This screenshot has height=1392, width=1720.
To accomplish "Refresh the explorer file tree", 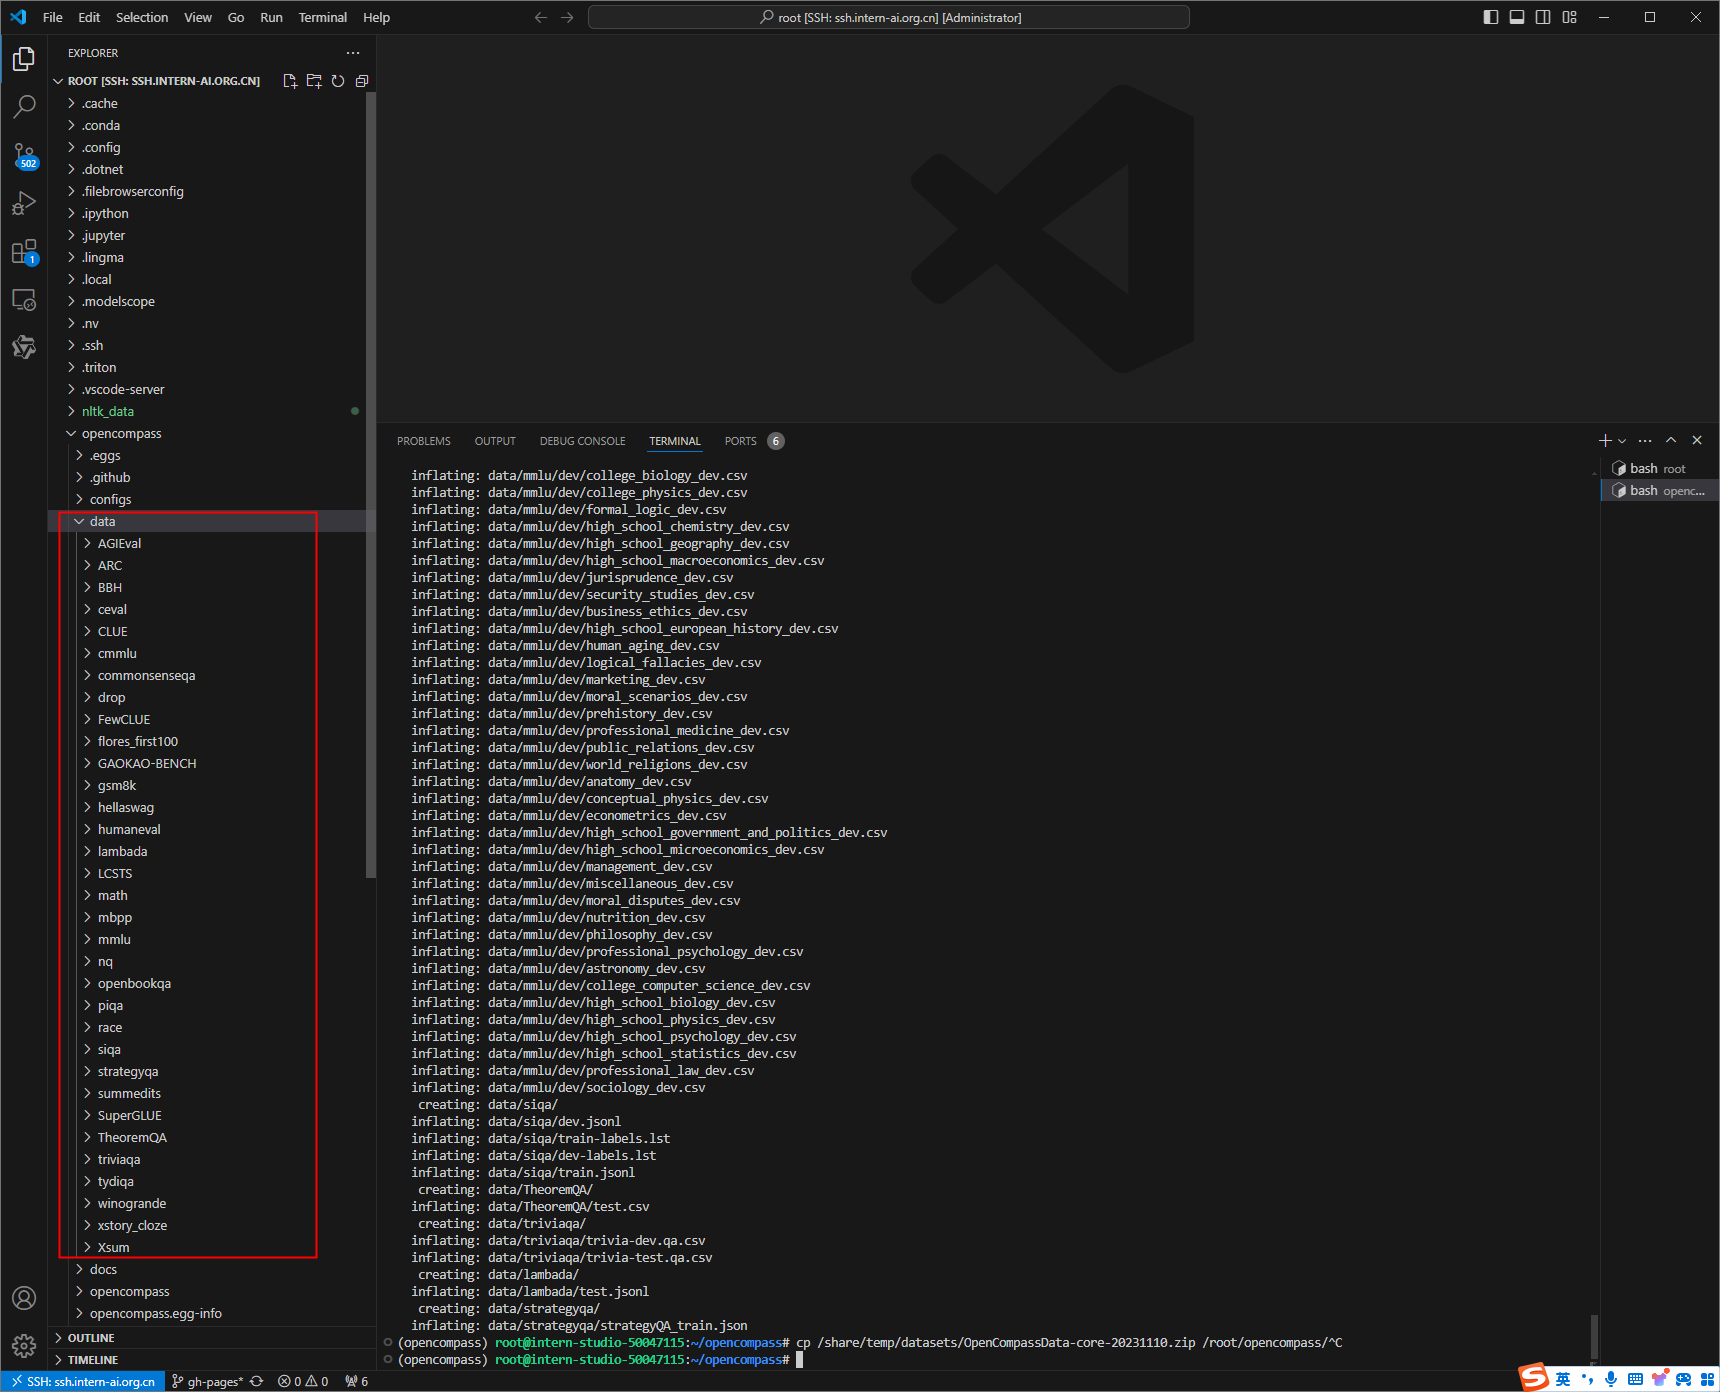I will (338, 81).
